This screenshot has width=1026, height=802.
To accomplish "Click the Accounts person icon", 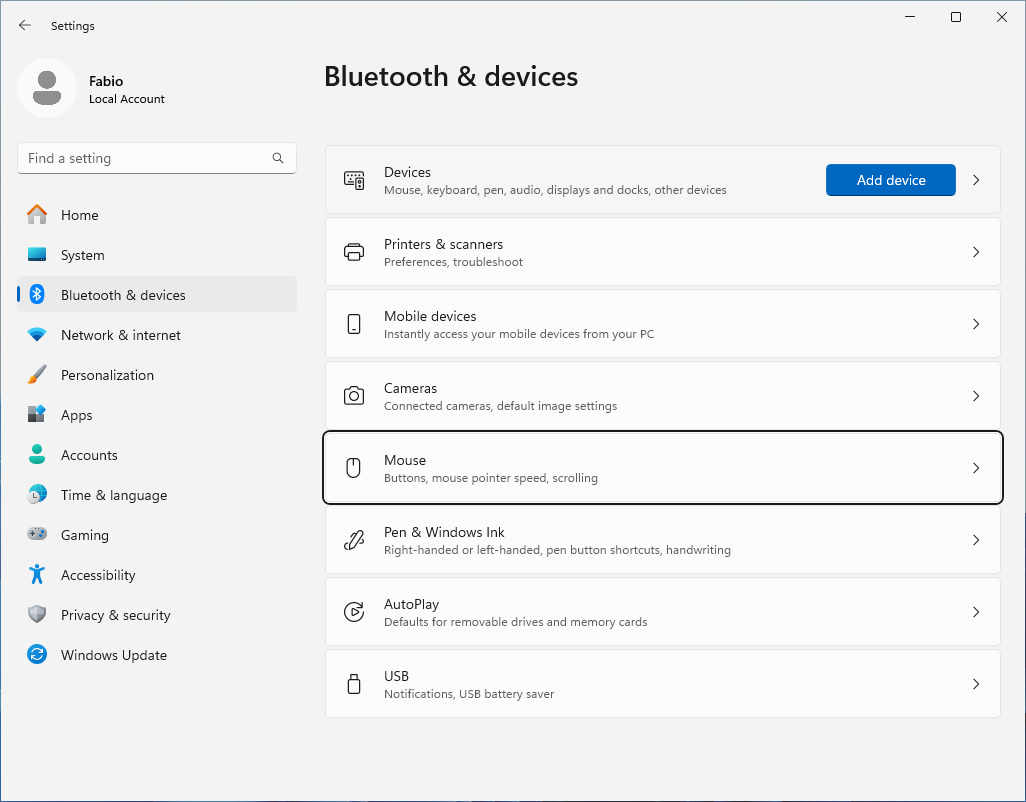I will point(37,454).
